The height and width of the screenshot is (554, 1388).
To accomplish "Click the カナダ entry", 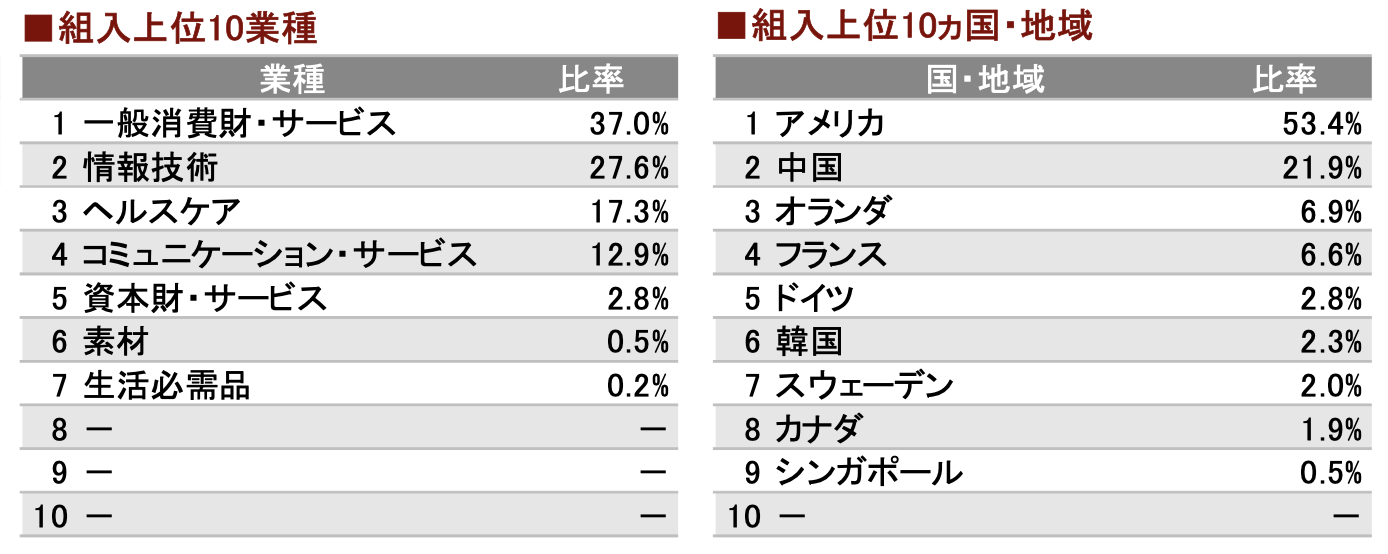I will tap(818, 429).
